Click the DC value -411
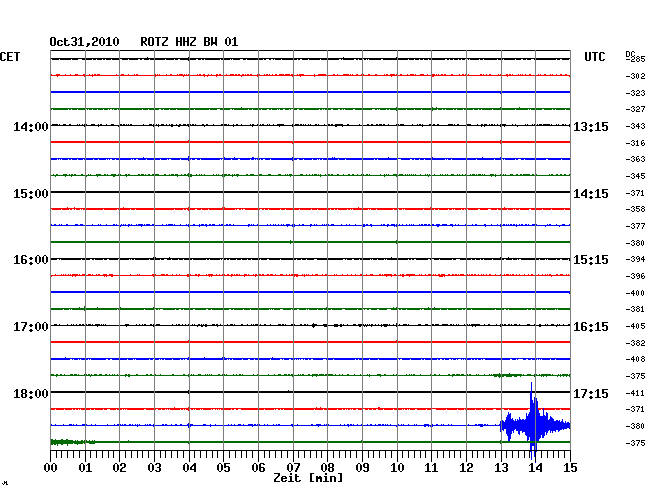This screenshot has width=650, height=494. tap(635, 393)
